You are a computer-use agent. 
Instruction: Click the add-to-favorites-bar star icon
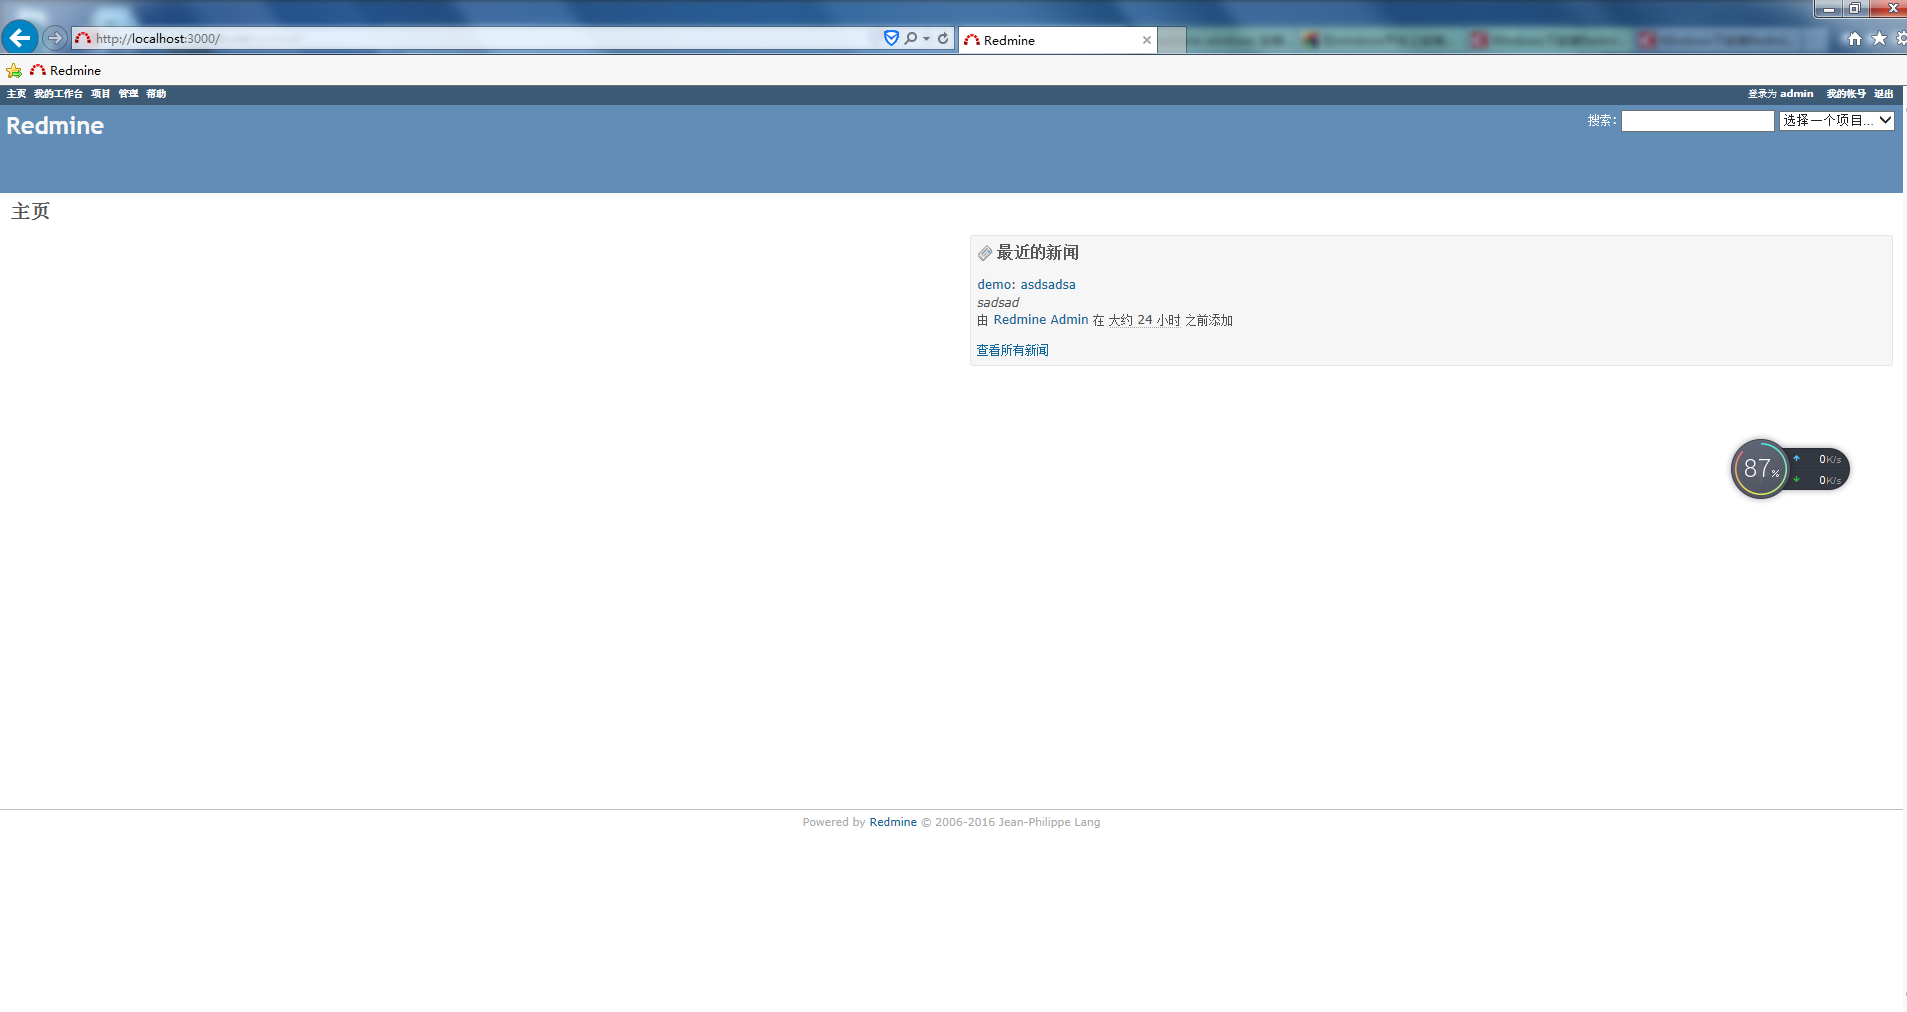tap(14, 70)
